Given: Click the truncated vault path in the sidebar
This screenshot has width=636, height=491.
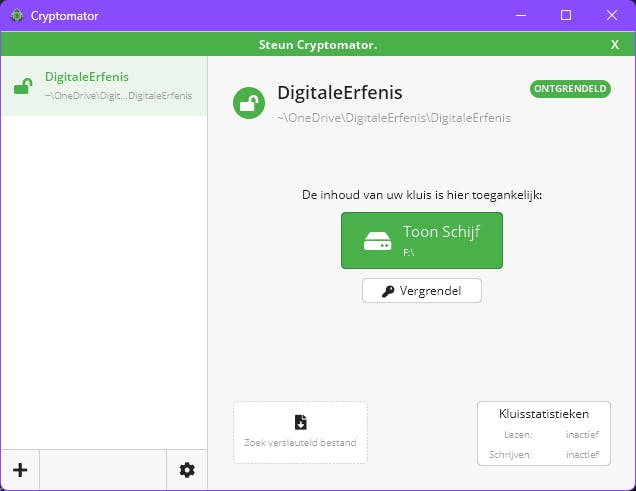Looking at the screenshot, I should [x=118, y=96].
